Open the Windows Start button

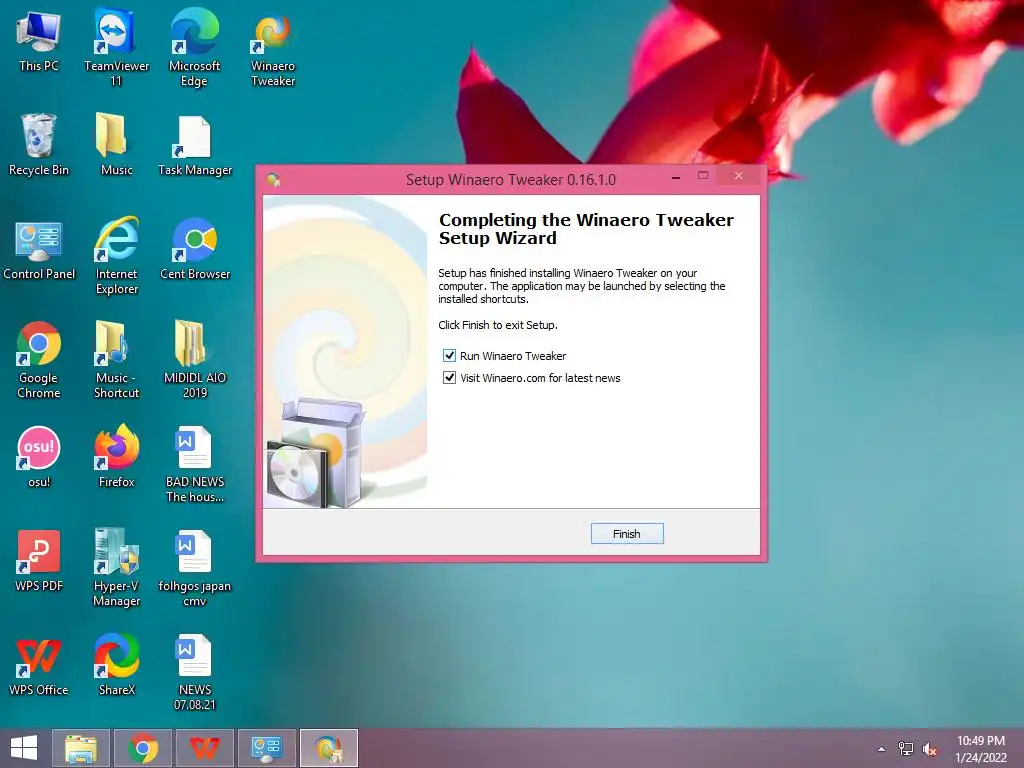(24, 748)
